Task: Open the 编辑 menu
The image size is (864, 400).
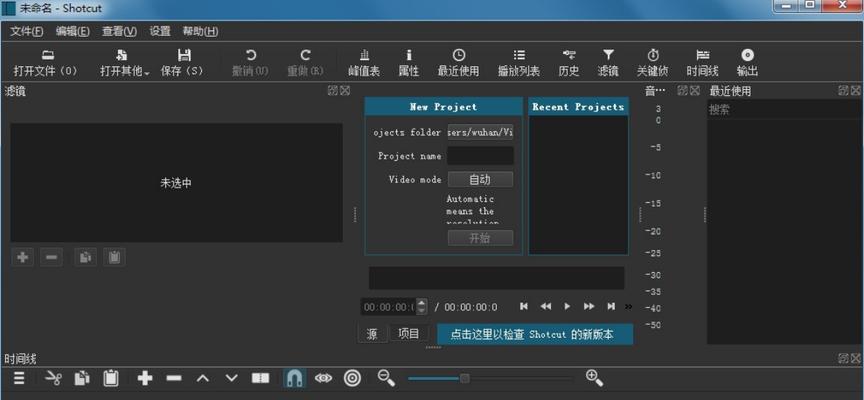Action: click(73, 31)
